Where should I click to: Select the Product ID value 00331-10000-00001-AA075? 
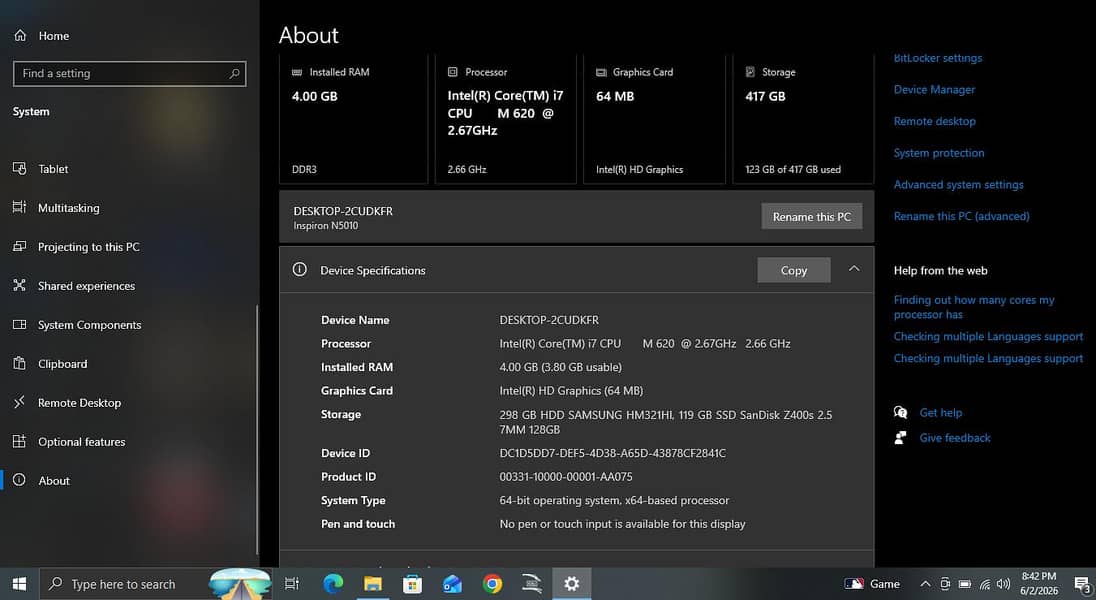tap(565, 477)
